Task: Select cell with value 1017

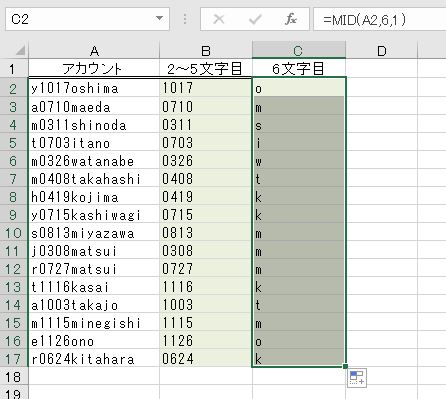Action: tap(206, 88)
